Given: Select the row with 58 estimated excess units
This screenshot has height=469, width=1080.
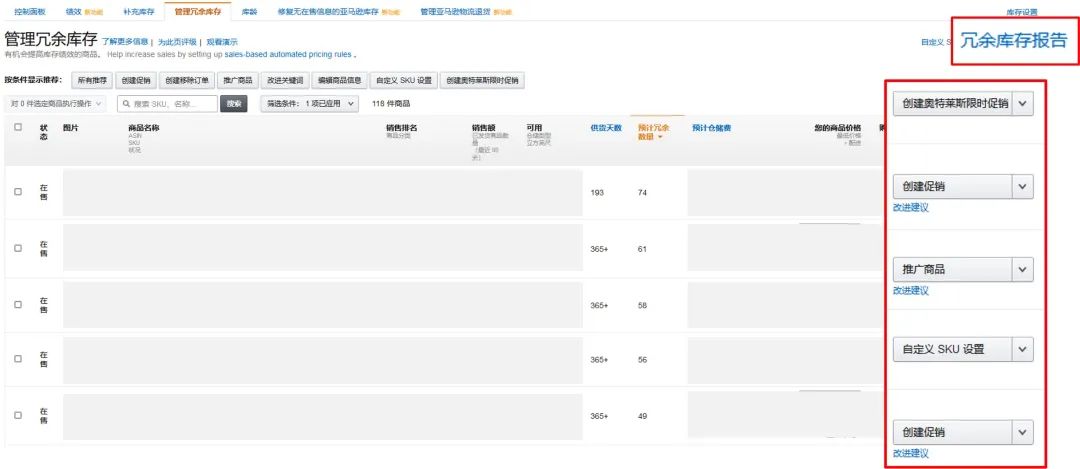Looking at the screenshot, I should (18, 304).
